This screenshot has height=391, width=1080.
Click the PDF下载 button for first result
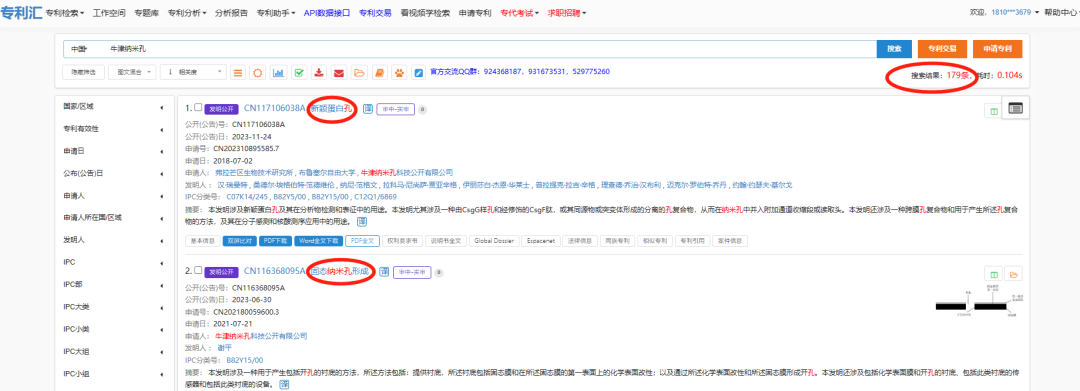click(276, 241)
